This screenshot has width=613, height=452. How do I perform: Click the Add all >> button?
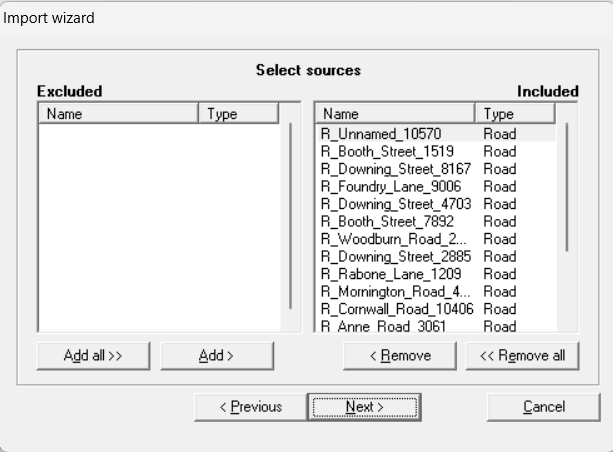click(93, 356)
